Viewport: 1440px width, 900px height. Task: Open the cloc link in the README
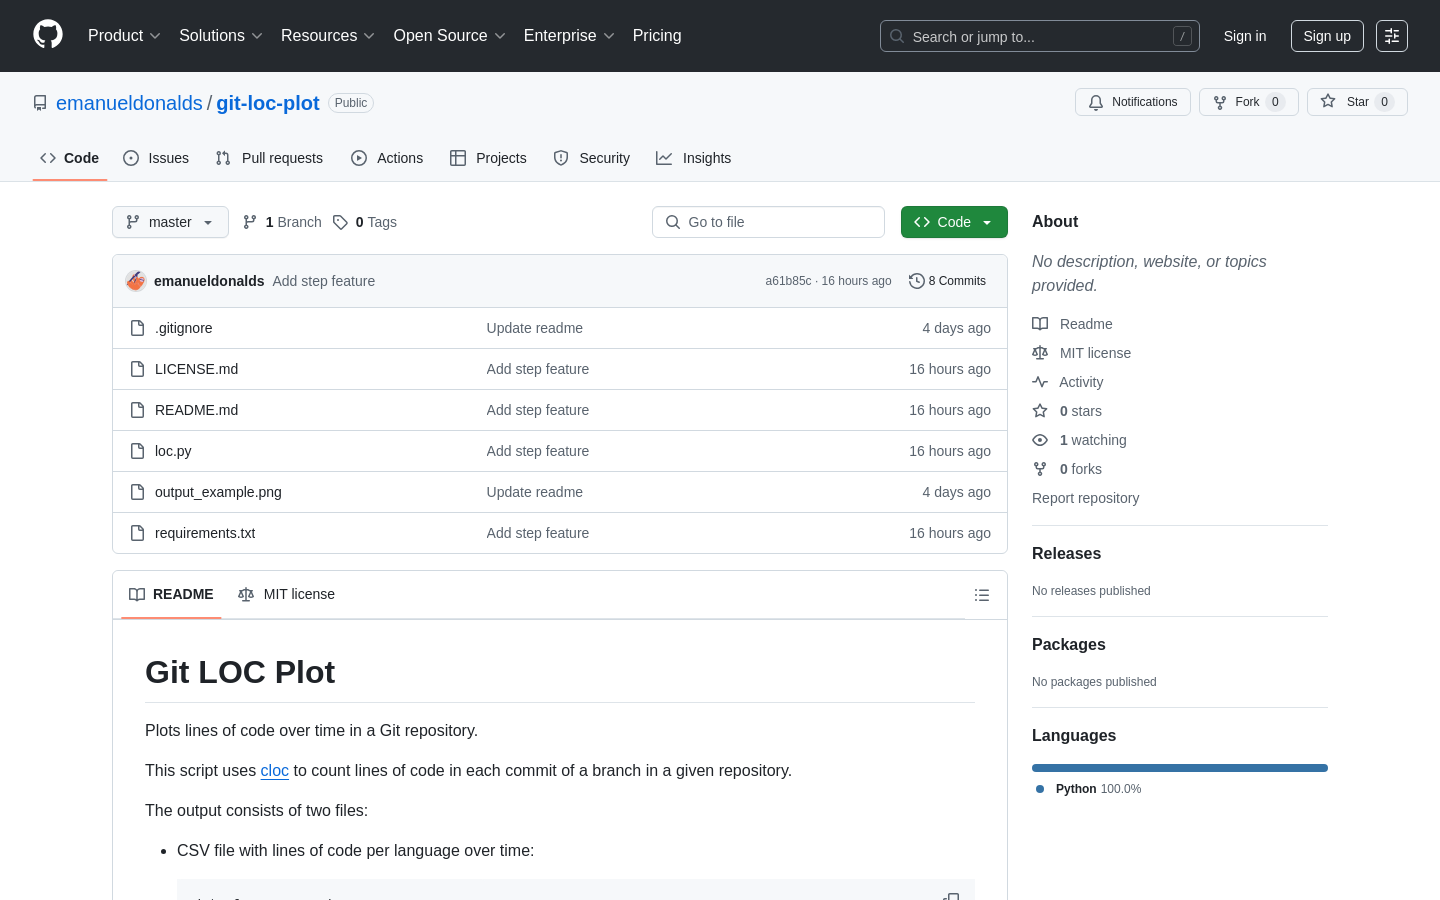click(275, 770)
